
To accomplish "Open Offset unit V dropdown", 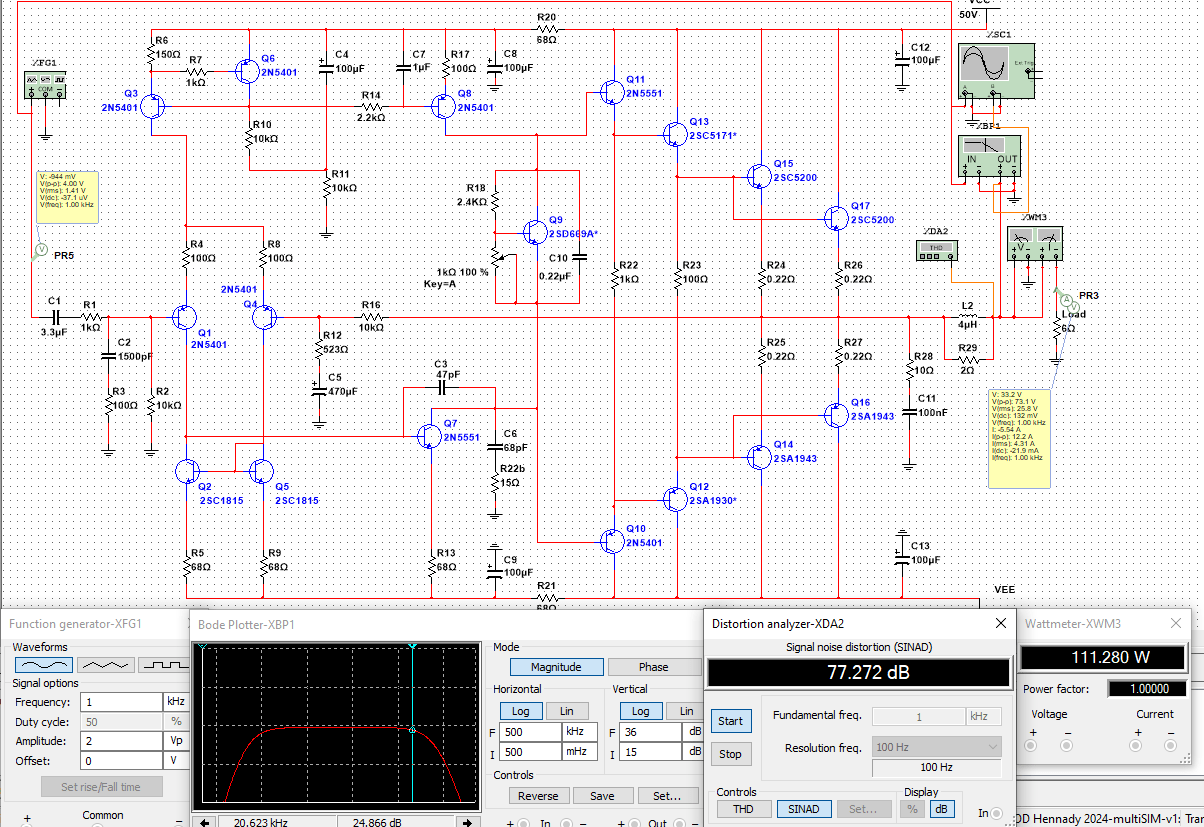I will coord(175,761).
